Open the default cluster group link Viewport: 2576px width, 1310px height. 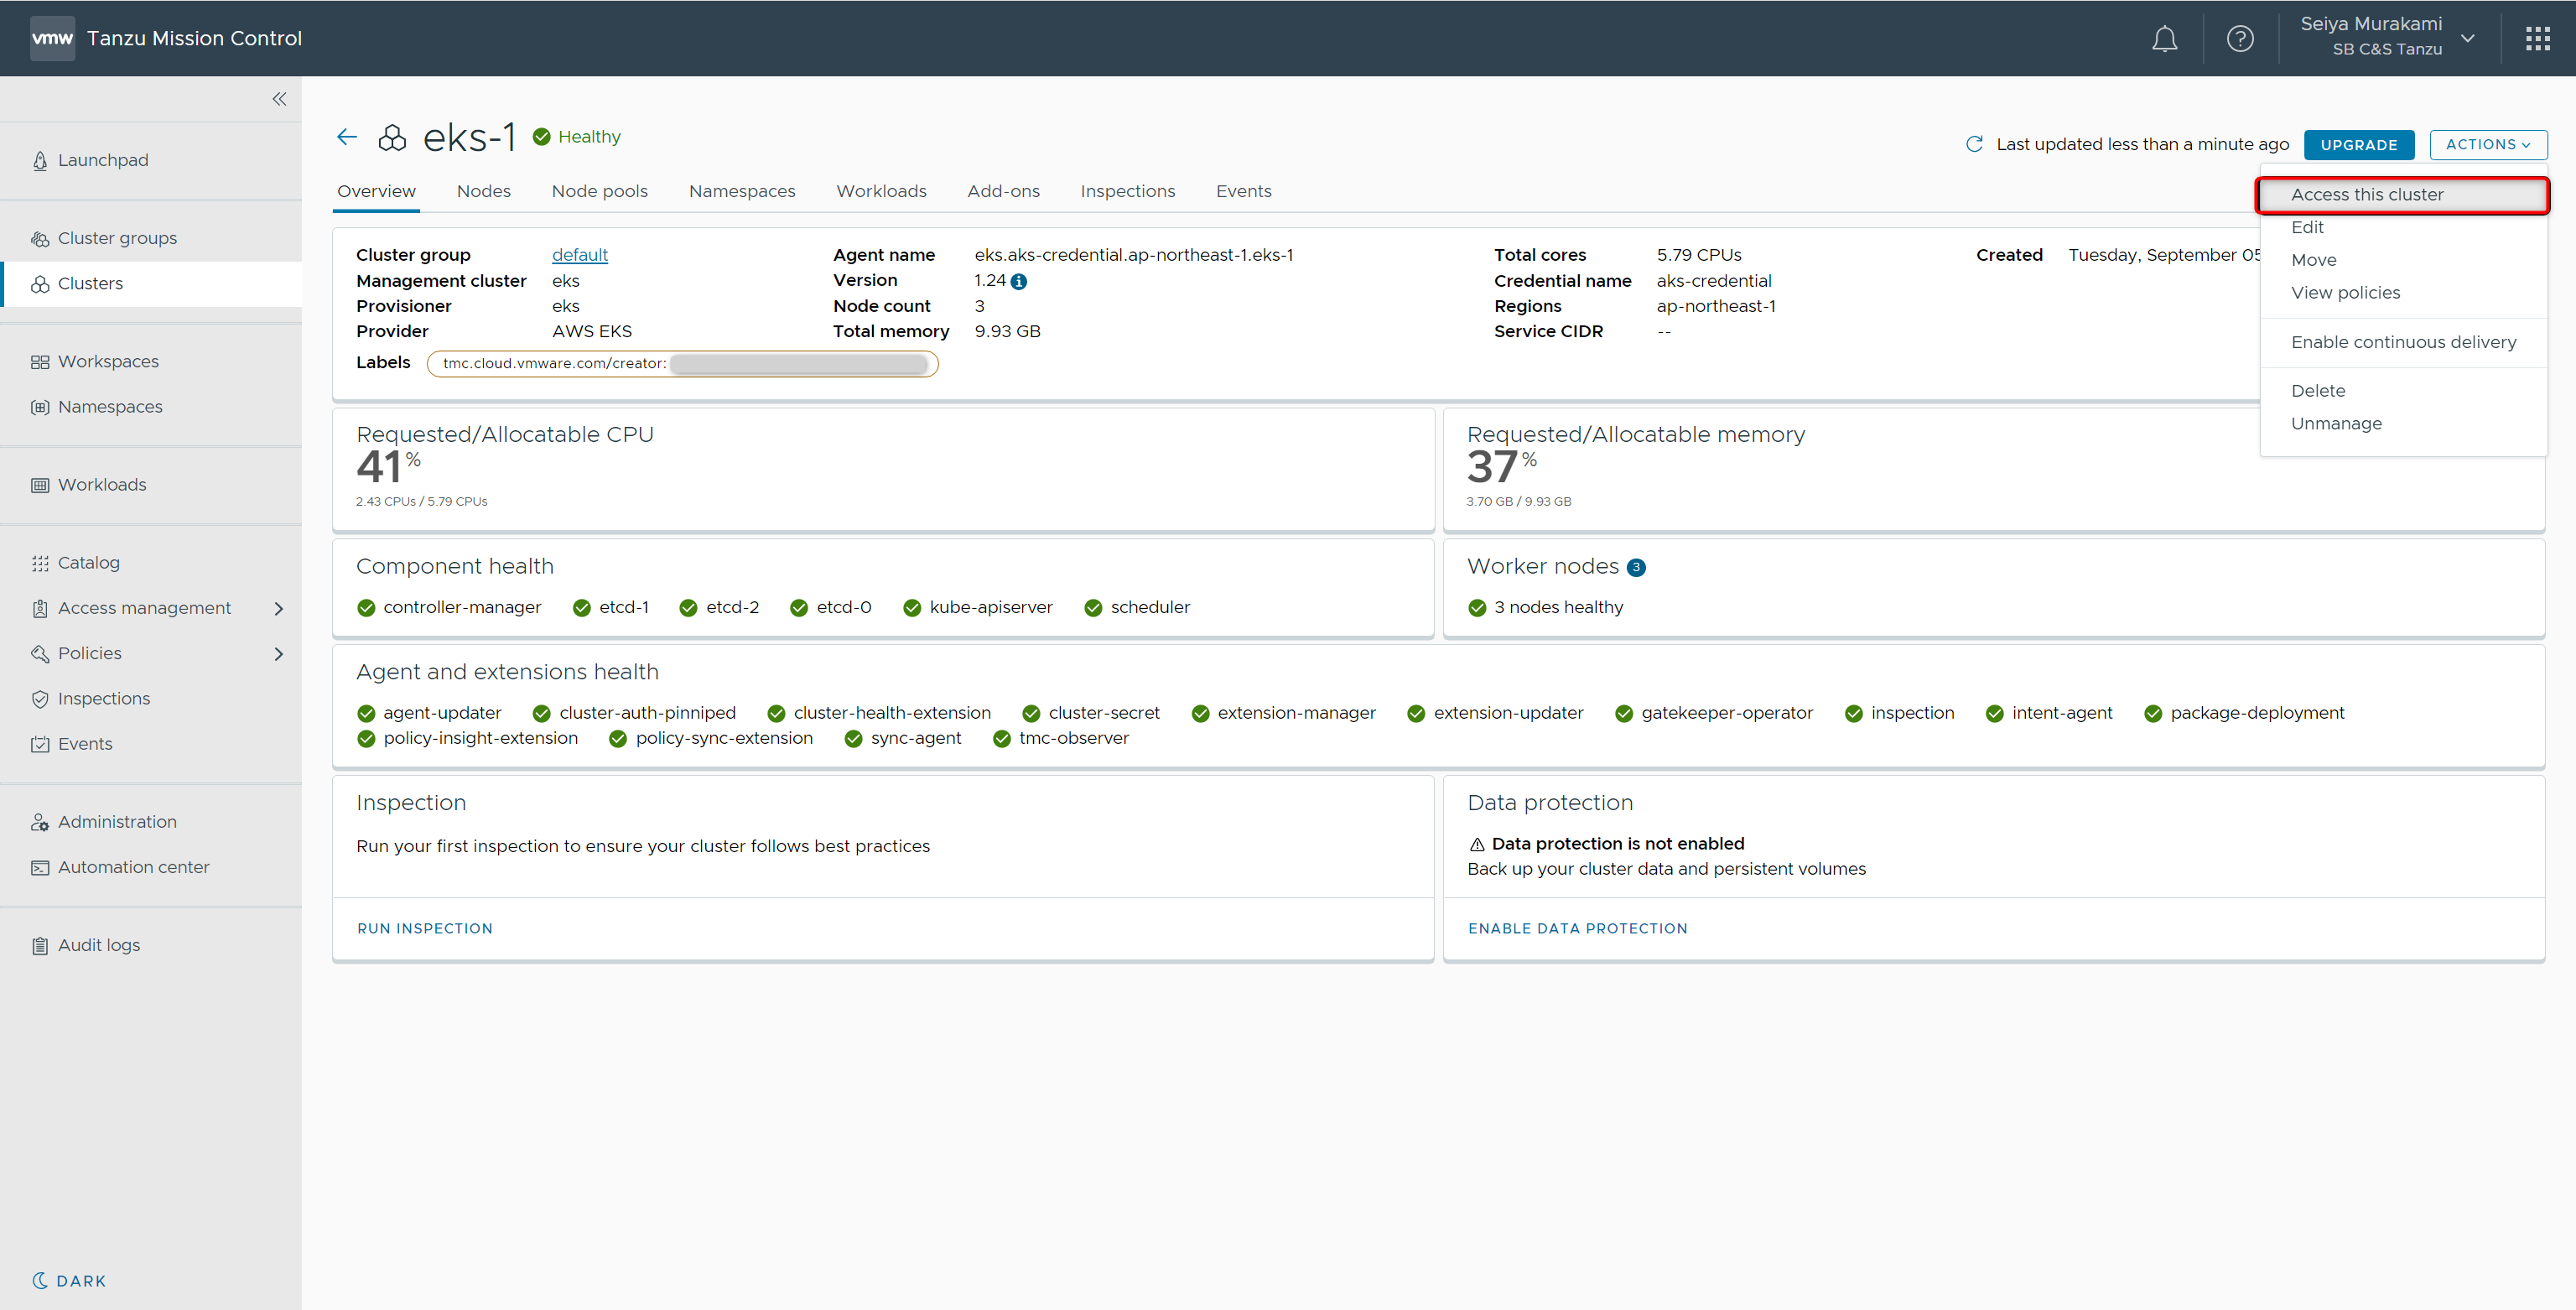click(579, 255)
